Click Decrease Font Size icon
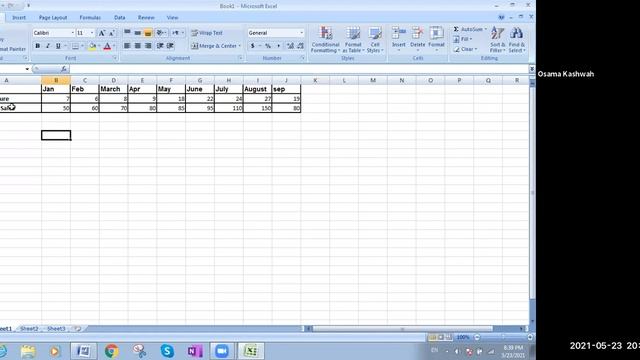Viewport: 640px width, 360px height. point(111,33)
